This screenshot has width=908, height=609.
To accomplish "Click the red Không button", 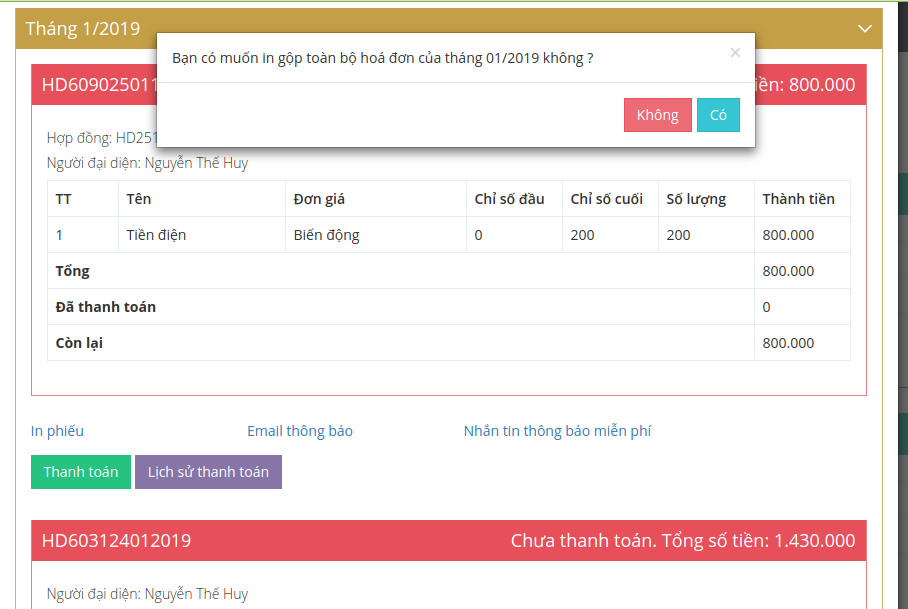I will coord(657,115).
